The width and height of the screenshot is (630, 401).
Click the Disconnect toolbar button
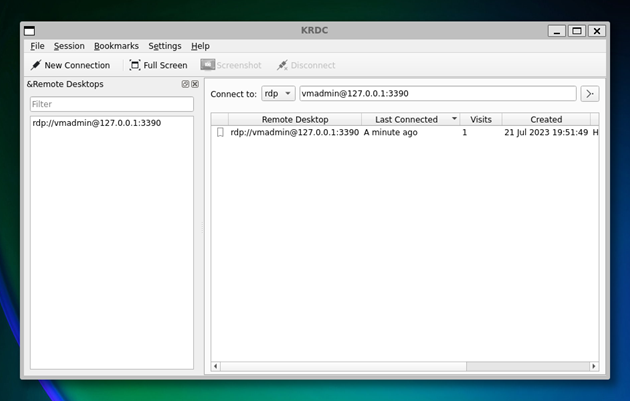coord(306,65)
